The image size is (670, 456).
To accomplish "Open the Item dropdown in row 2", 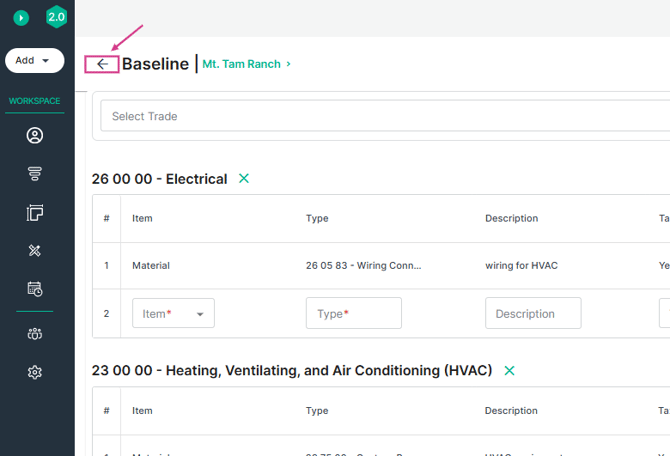I will 173,313.
